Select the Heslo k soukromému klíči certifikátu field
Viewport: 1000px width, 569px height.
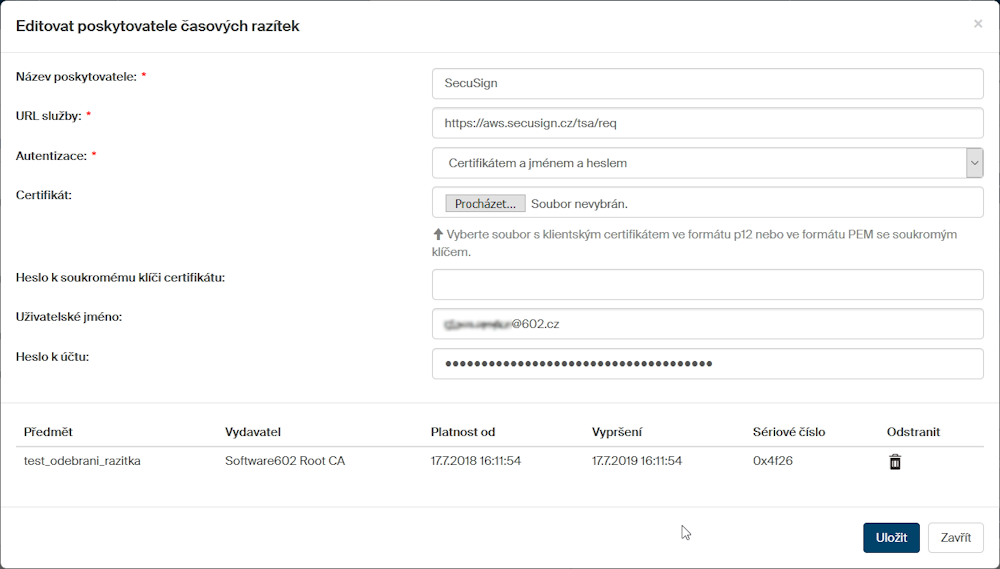(x=707, y=284)
